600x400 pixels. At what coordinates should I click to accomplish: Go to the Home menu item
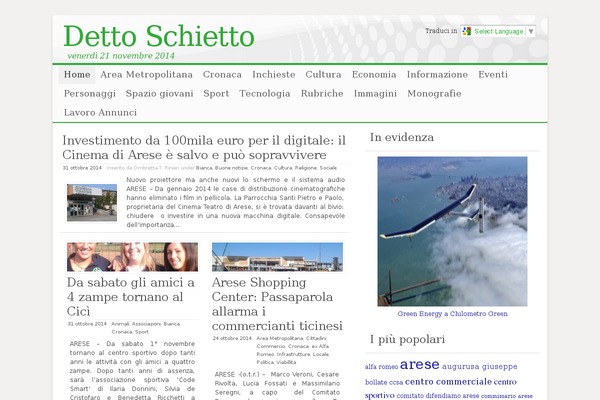click(x=77, y=75)
